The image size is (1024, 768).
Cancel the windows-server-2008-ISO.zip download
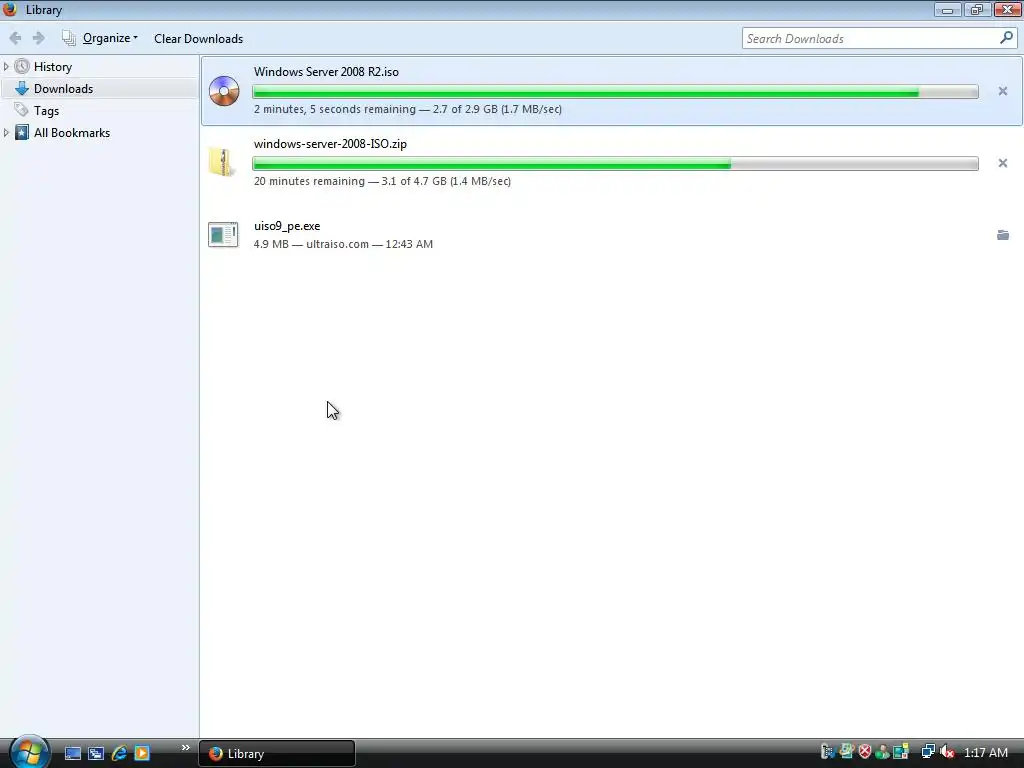coord(1002,163)
